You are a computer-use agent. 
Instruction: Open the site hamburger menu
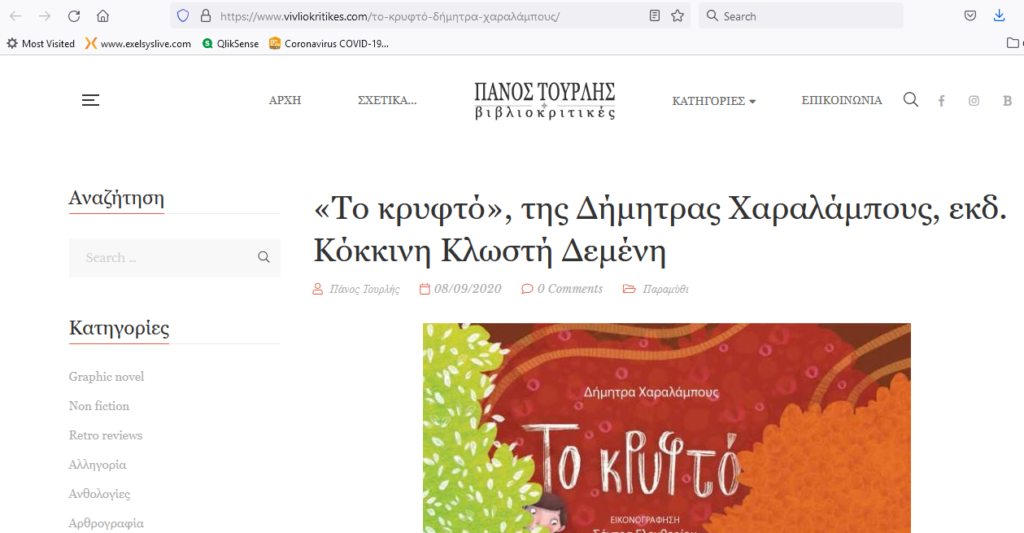coord(91,100)
